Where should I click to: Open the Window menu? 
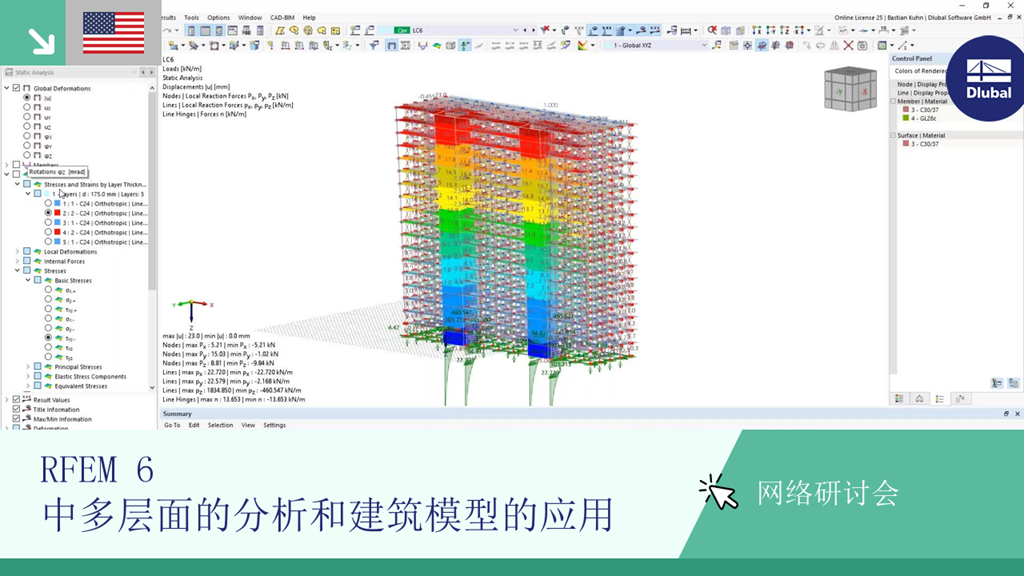[x=249, y=18]
